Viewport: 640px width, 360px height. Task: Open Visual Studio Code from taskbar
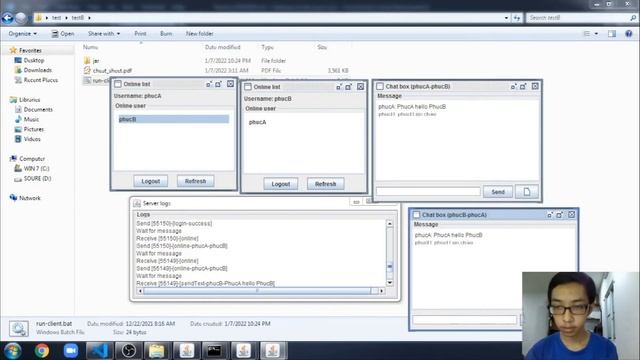coord(99,351)
